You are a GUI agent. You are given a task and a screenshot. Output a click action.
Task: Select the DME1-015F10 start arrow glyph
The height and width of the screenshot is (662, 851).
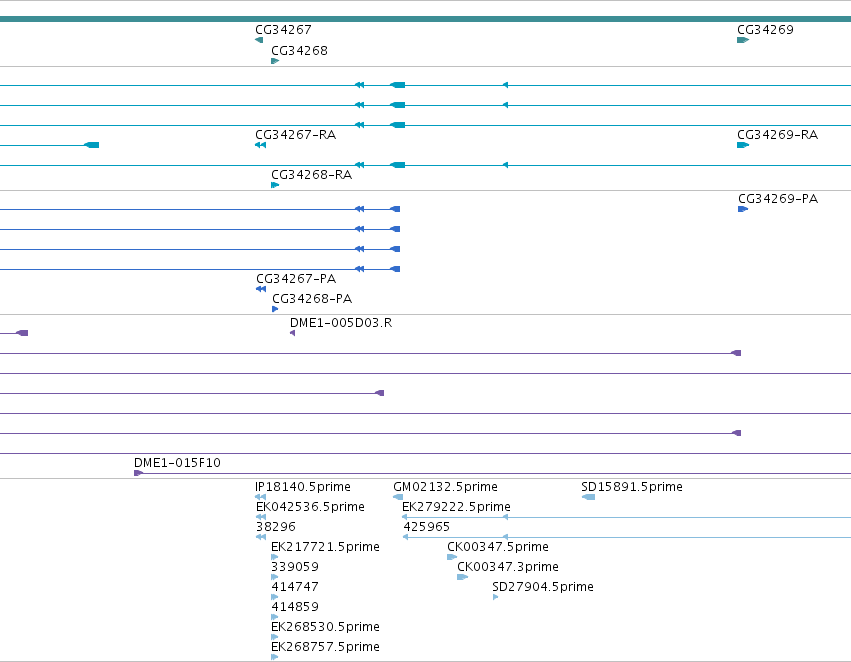[x=138, y=473]
